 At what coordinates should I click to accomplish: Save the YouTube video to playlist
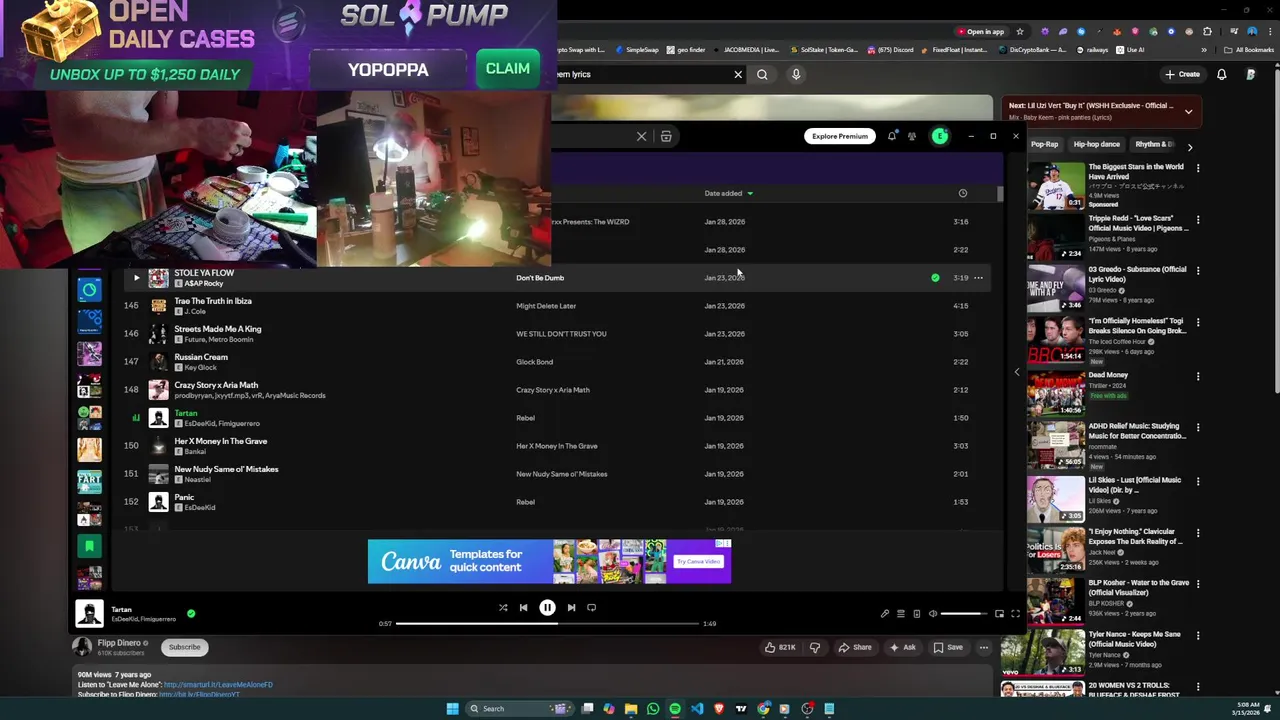tap(948, 647)
